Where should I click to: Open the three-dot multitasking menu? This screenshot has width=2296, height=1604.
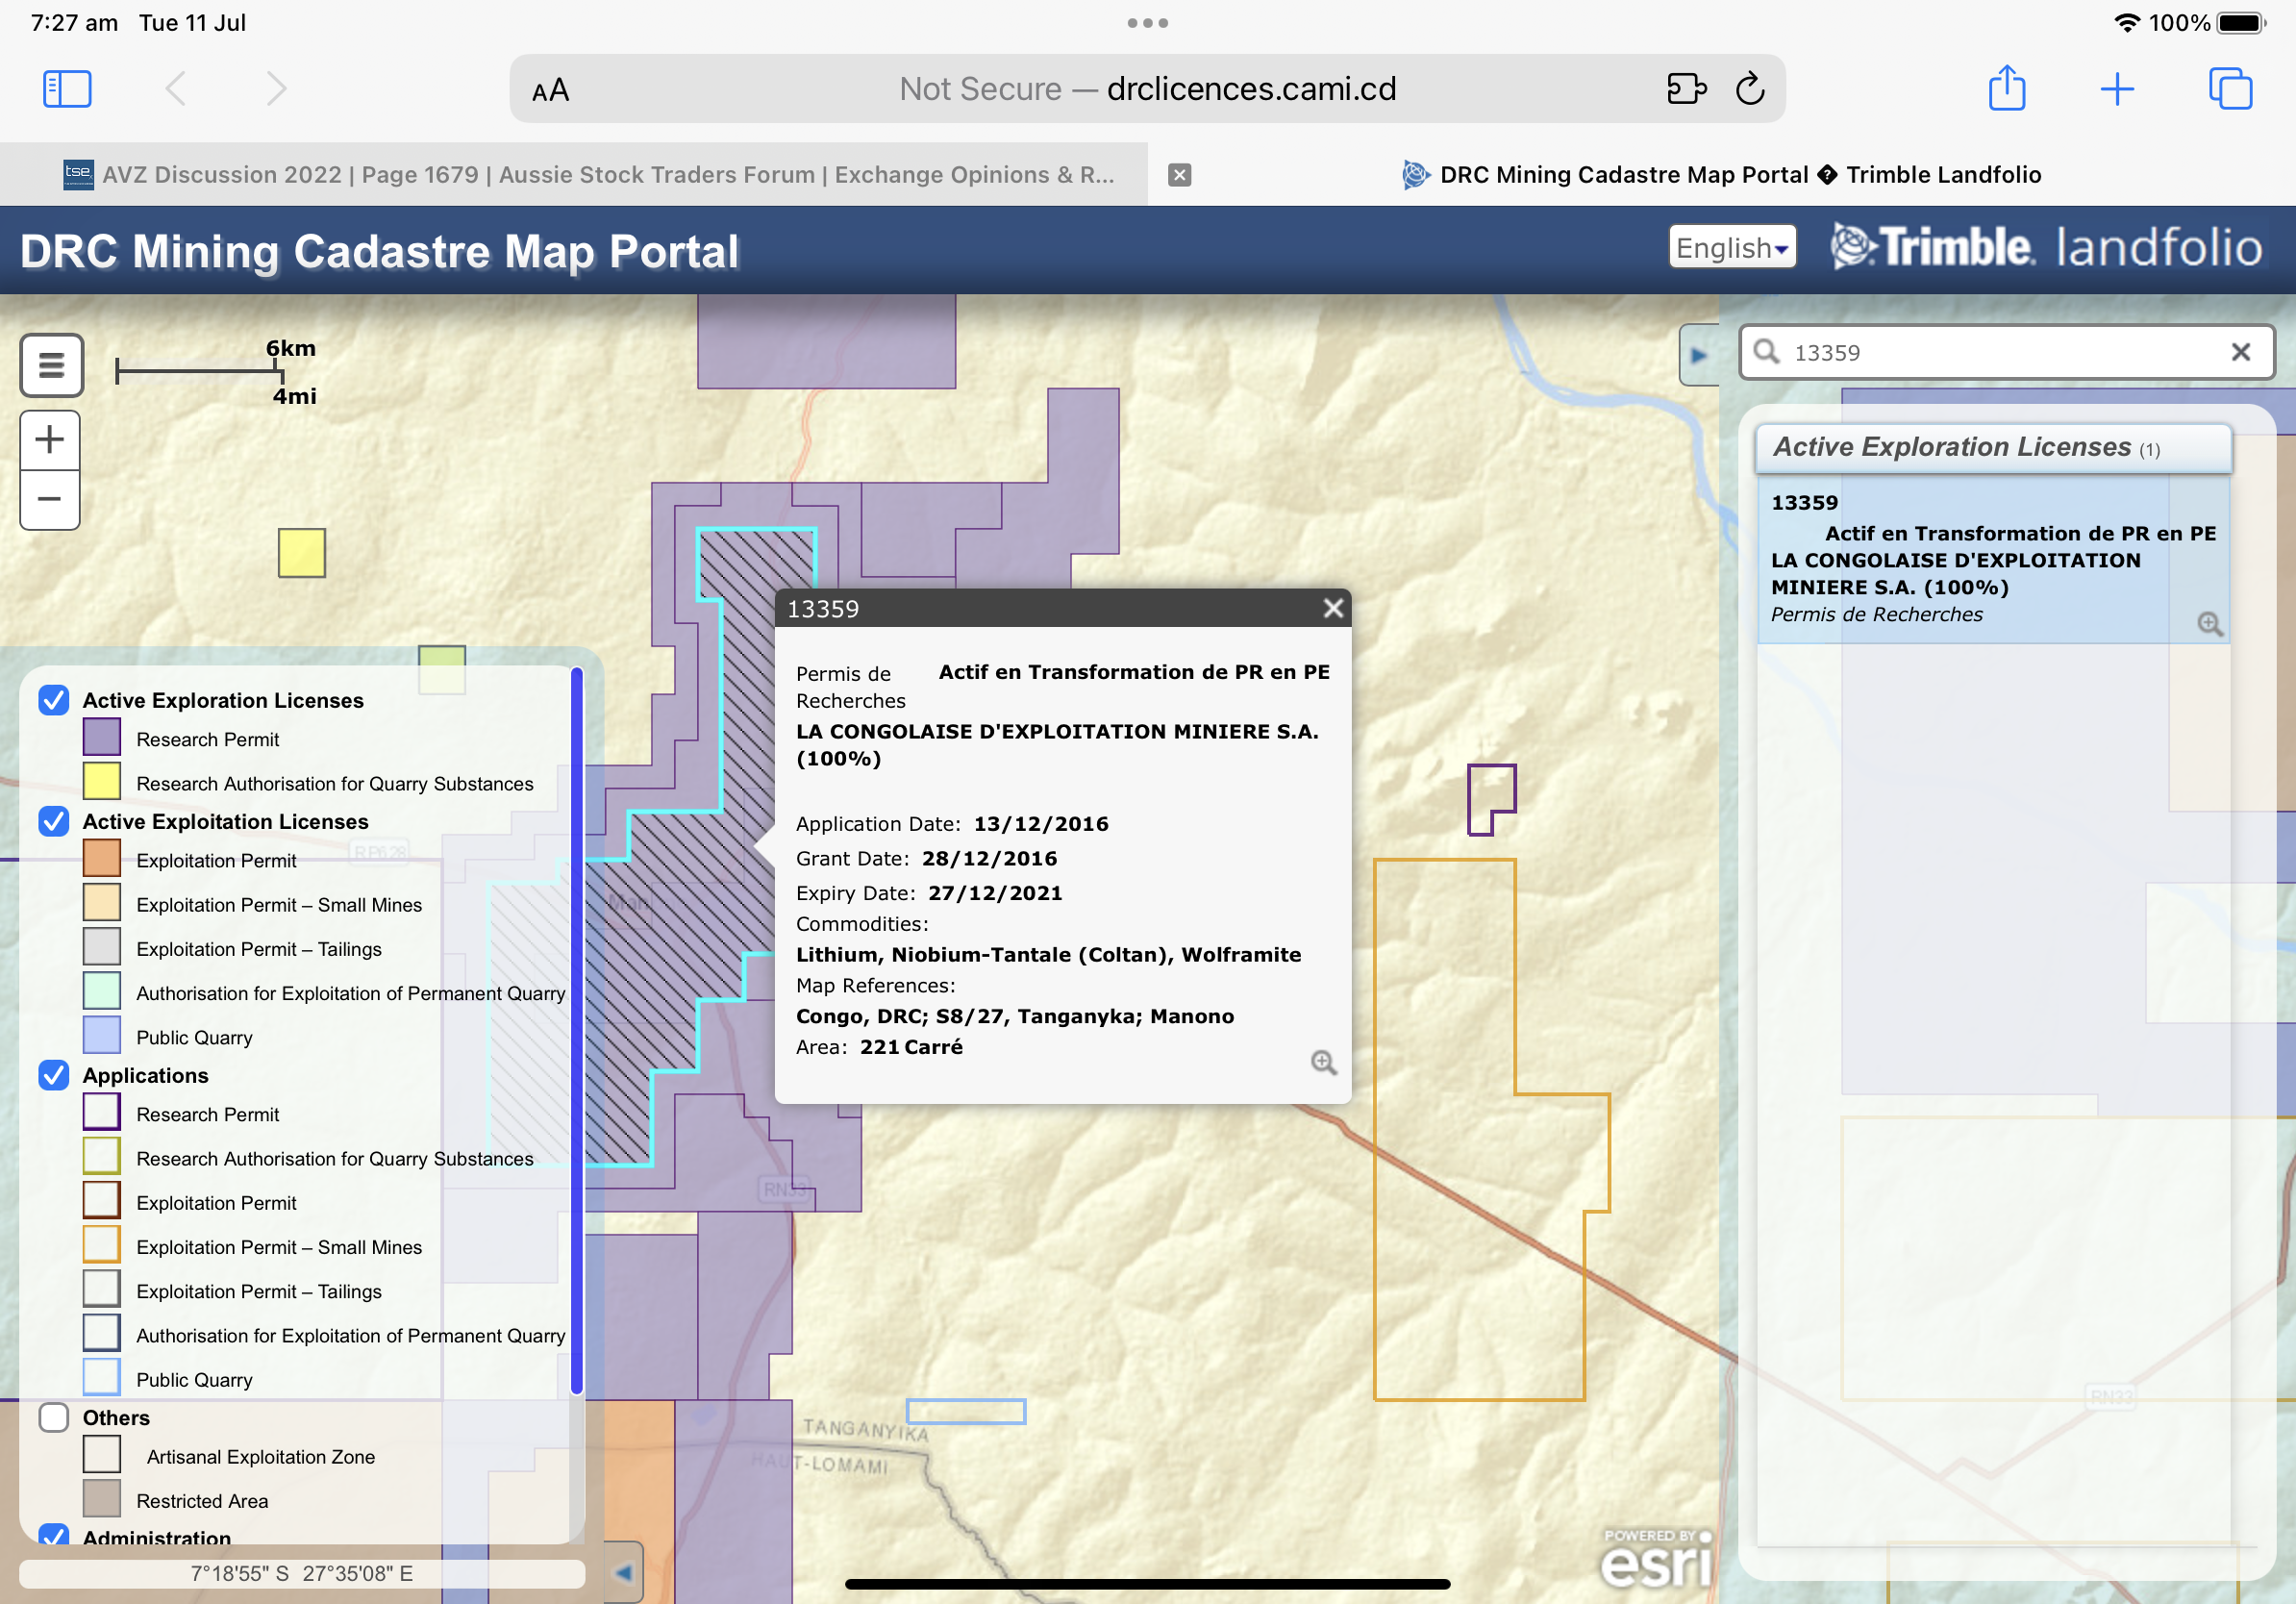1147,23
